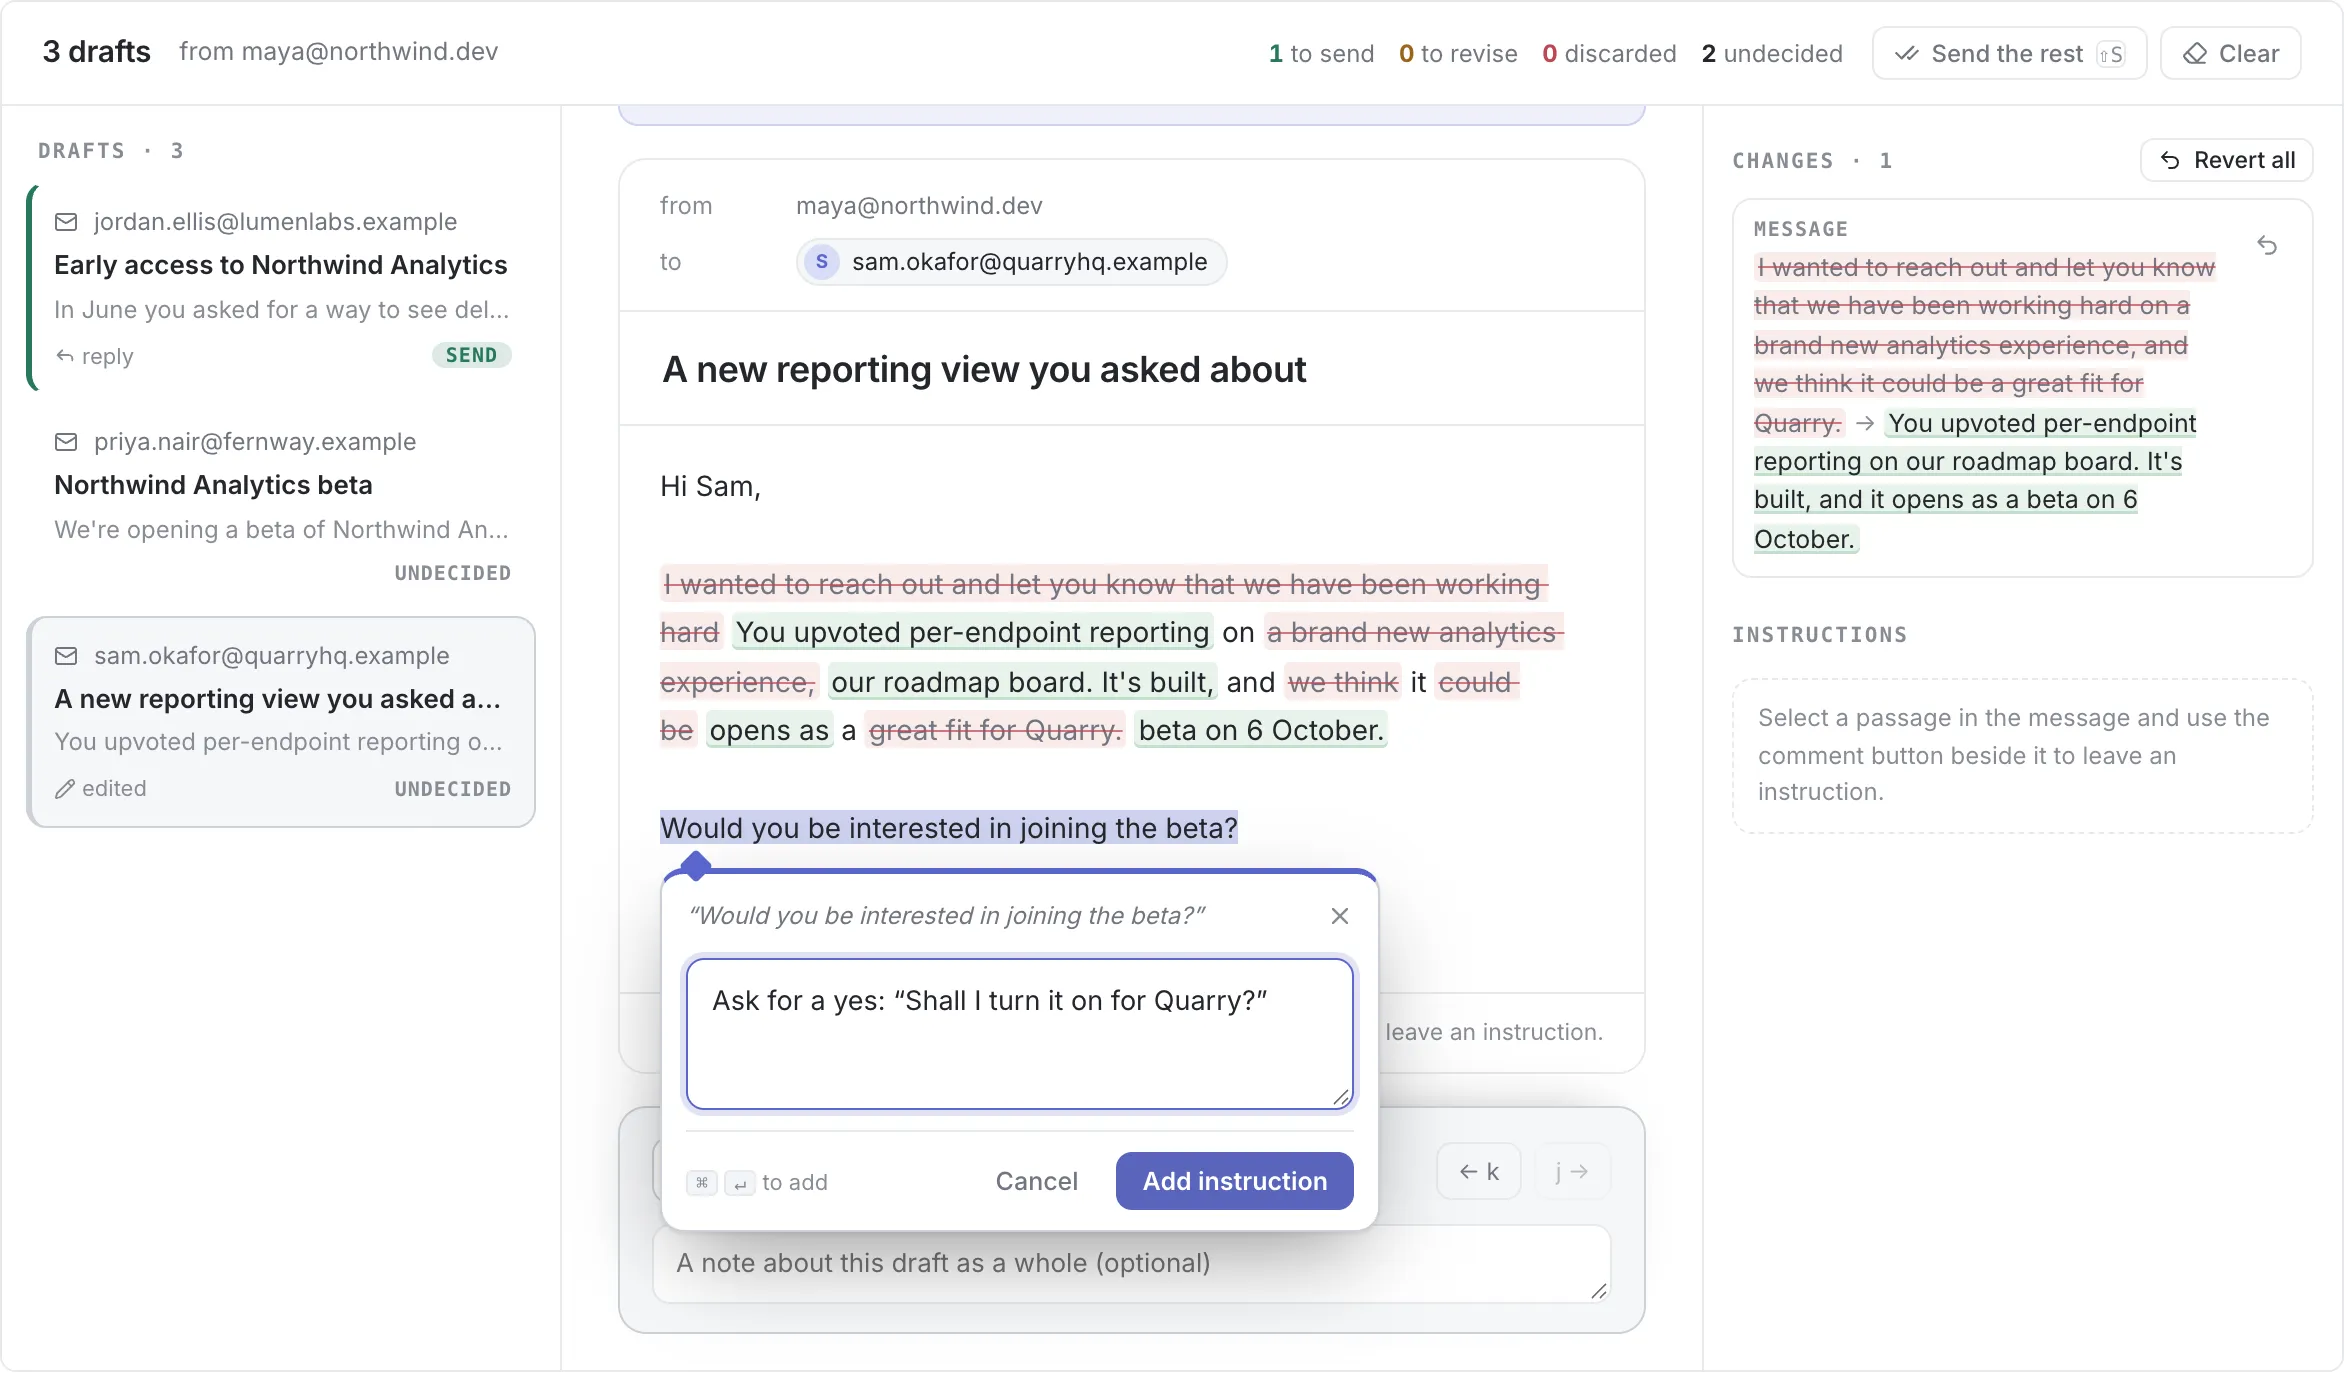Clear all draft decisions
Image resolution: width=2344 pixels, height=1374 pixels.
pos(2231,54)
